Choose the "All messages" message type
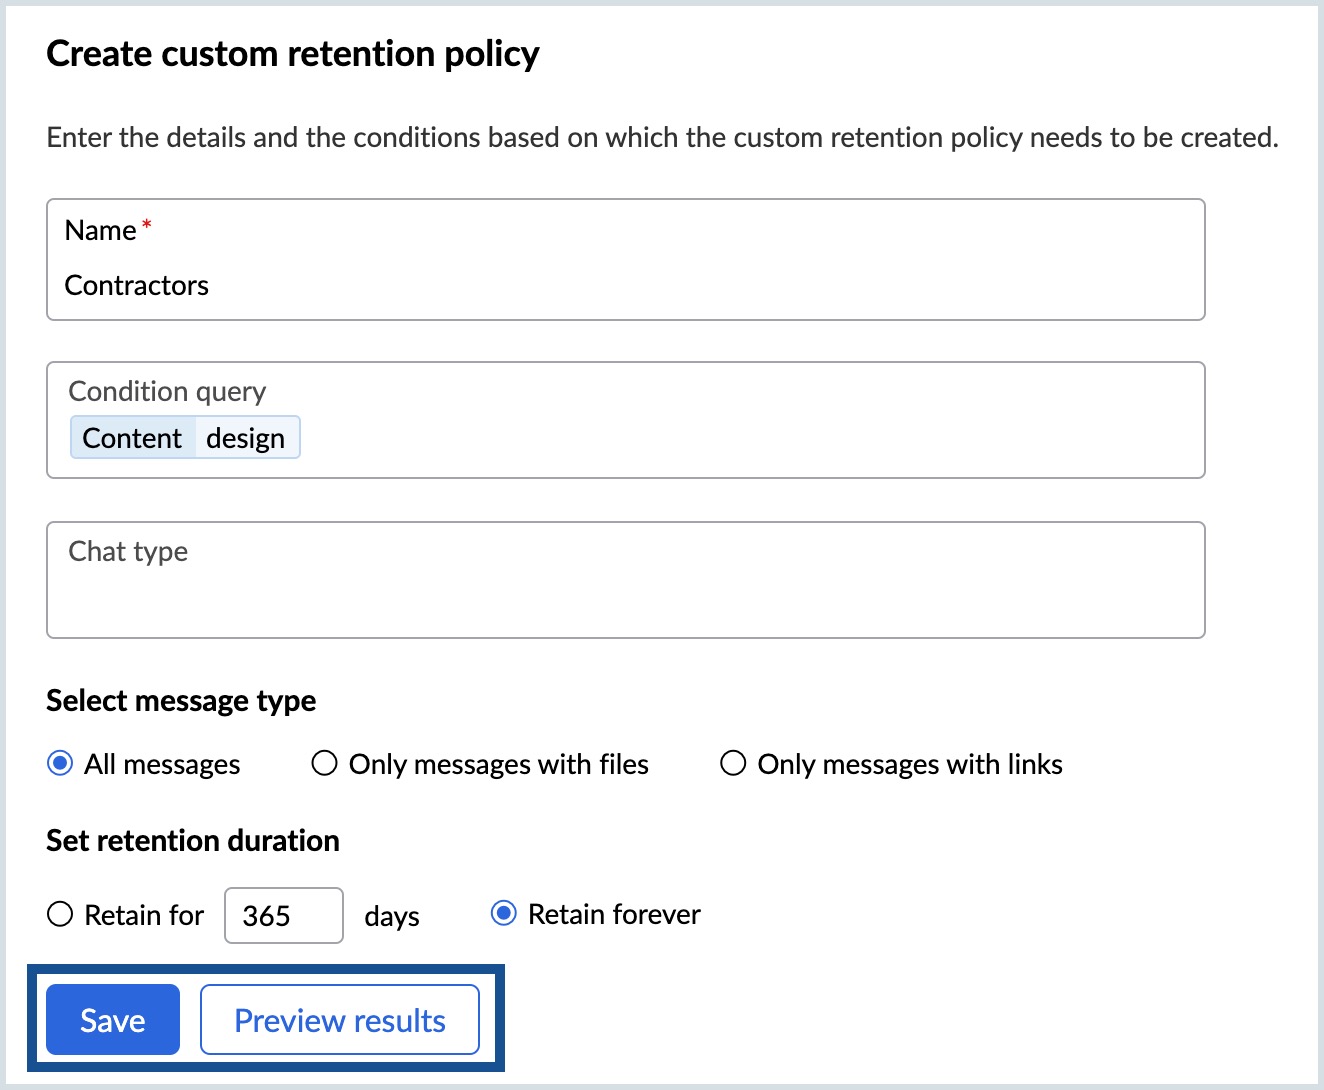The width and height of the screenshot is (1324, 1090). pyautogui.click(x=61, y=763)
